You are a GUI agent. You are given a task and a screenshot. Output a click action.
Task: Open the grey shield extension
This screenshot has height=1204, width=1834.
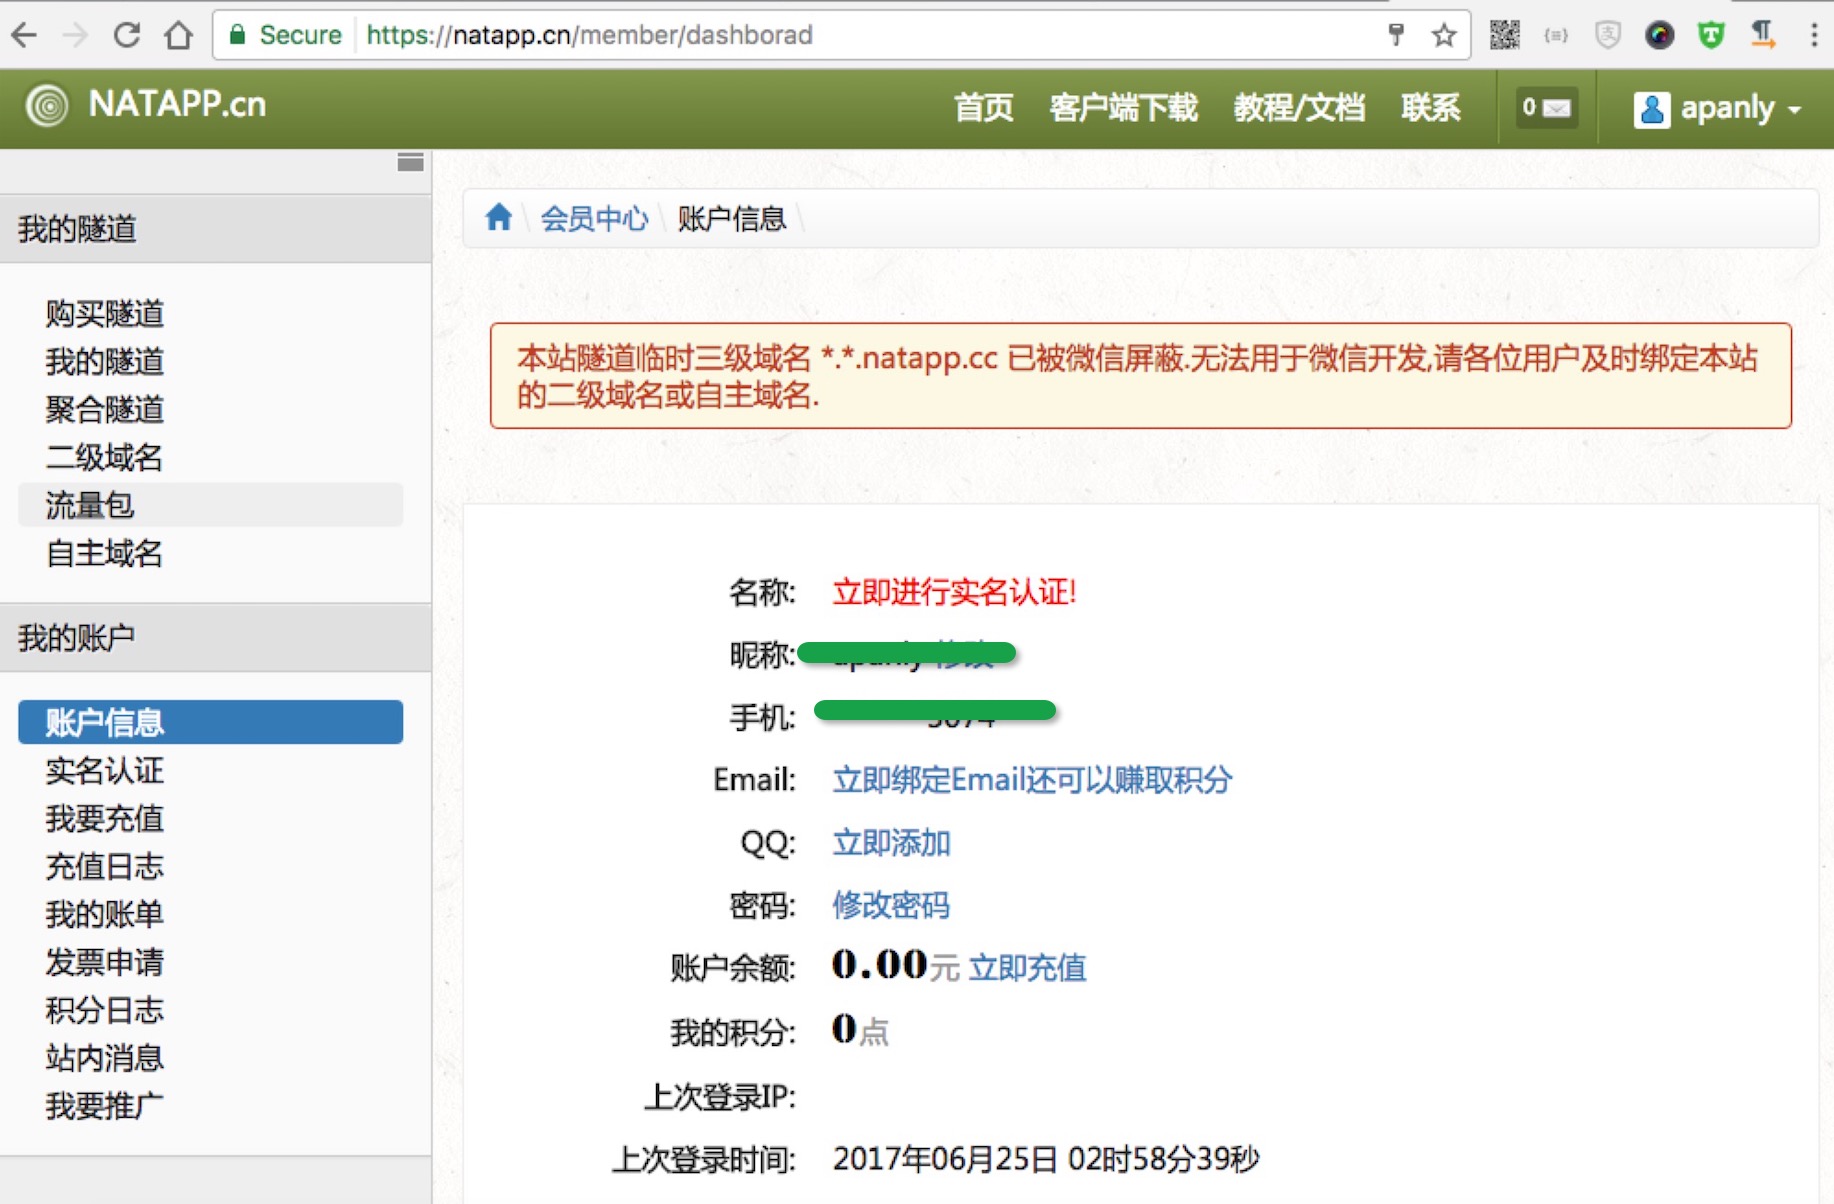tap(1607, 36)
